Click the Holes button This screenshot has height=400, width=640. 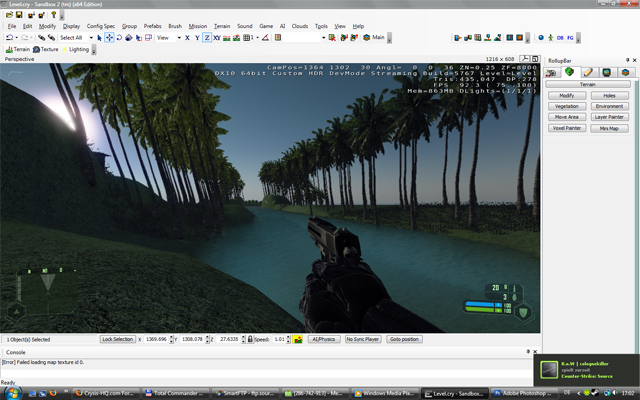point(609,96)
